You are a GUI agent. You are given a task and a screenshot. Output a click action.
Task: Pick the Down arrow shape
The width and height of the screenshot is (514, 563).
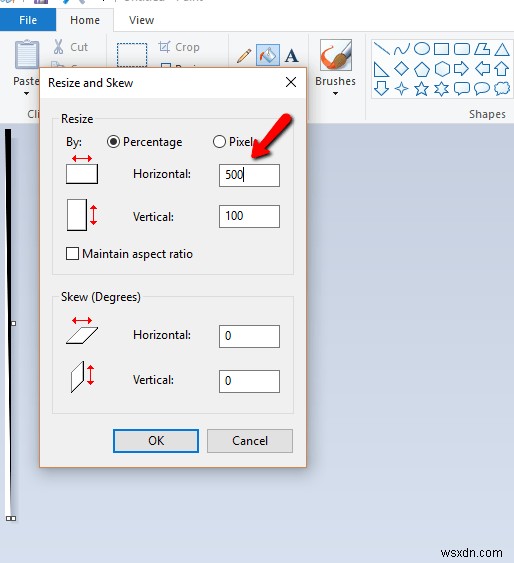(381, 88)
